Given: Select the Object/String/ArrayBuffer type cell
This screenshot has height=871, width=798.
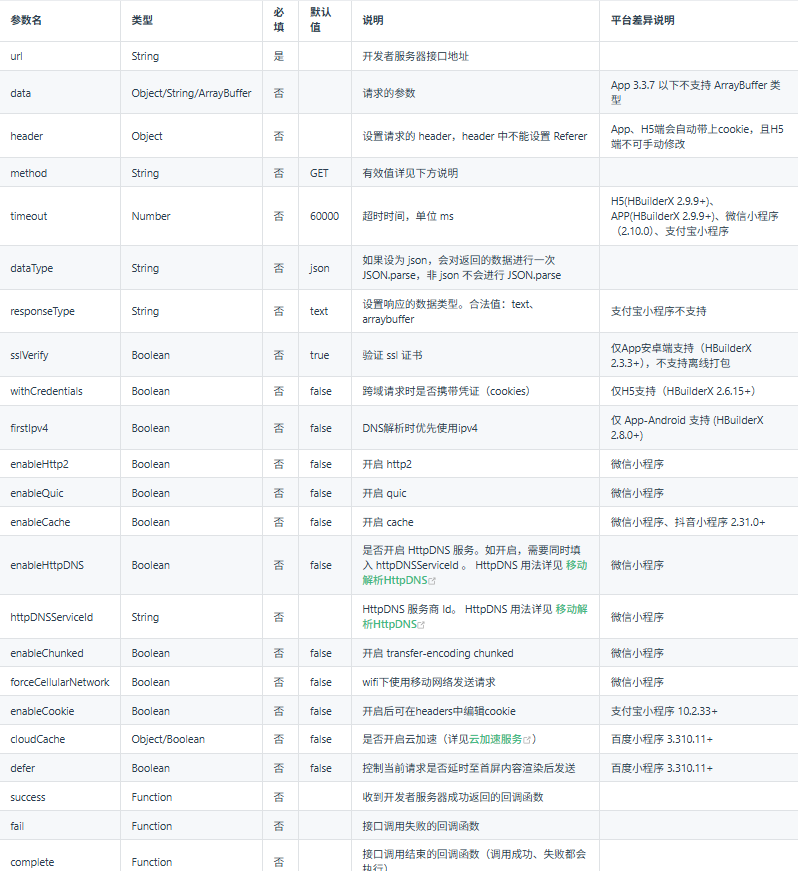Looking at the screenshot, I should 191,93.
